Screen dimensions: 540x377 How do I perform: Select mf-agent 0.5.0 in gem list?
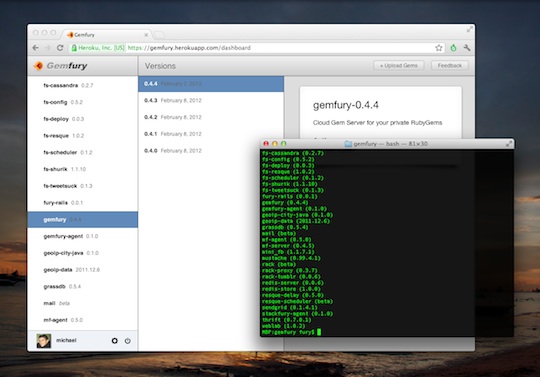click(83, 320)
